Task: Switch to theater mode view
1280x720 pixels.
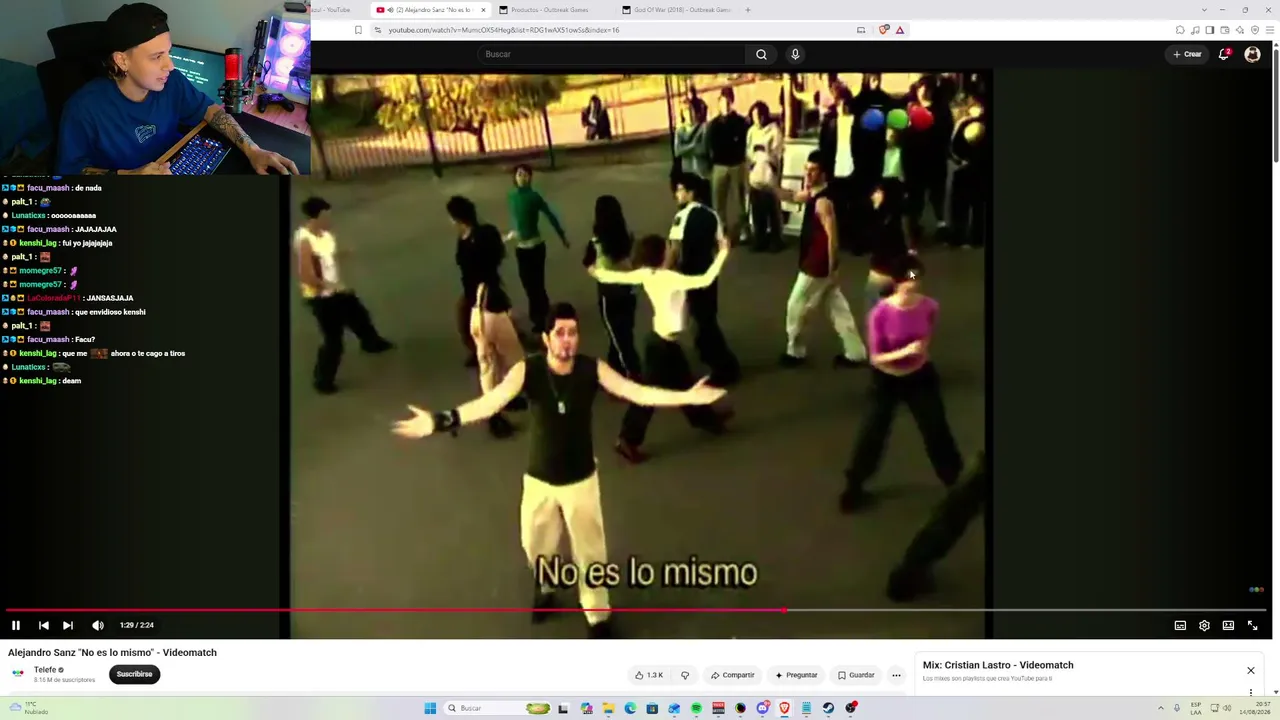Action: click(1228, 625)
